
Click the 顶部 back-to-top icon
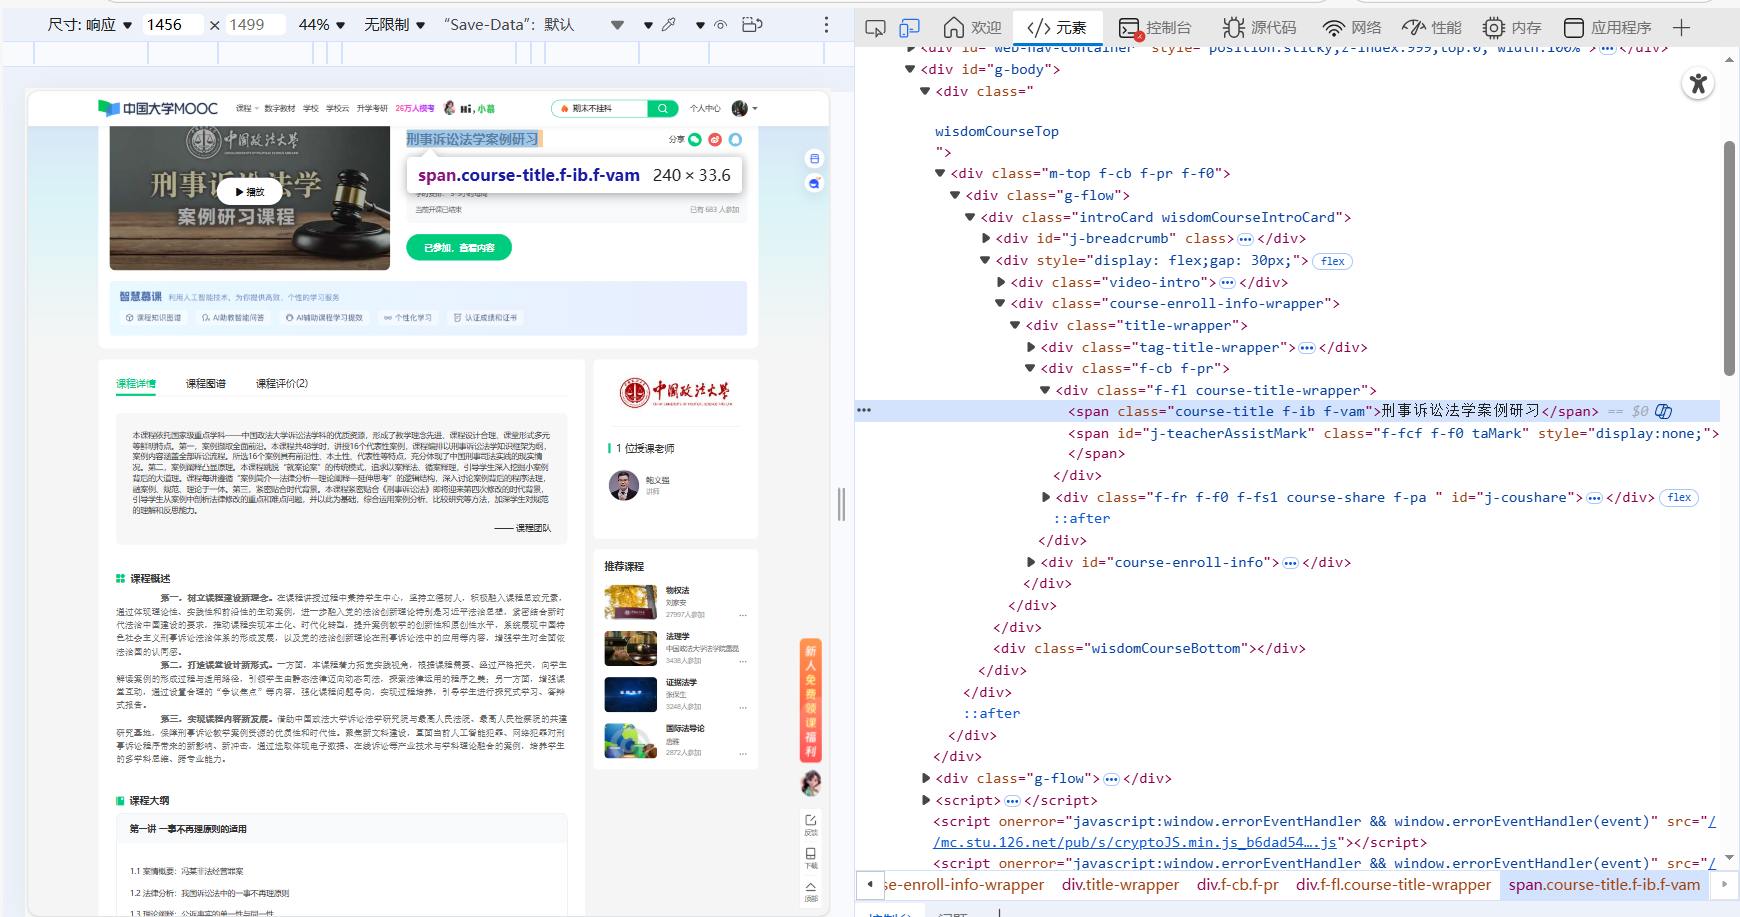811,891
